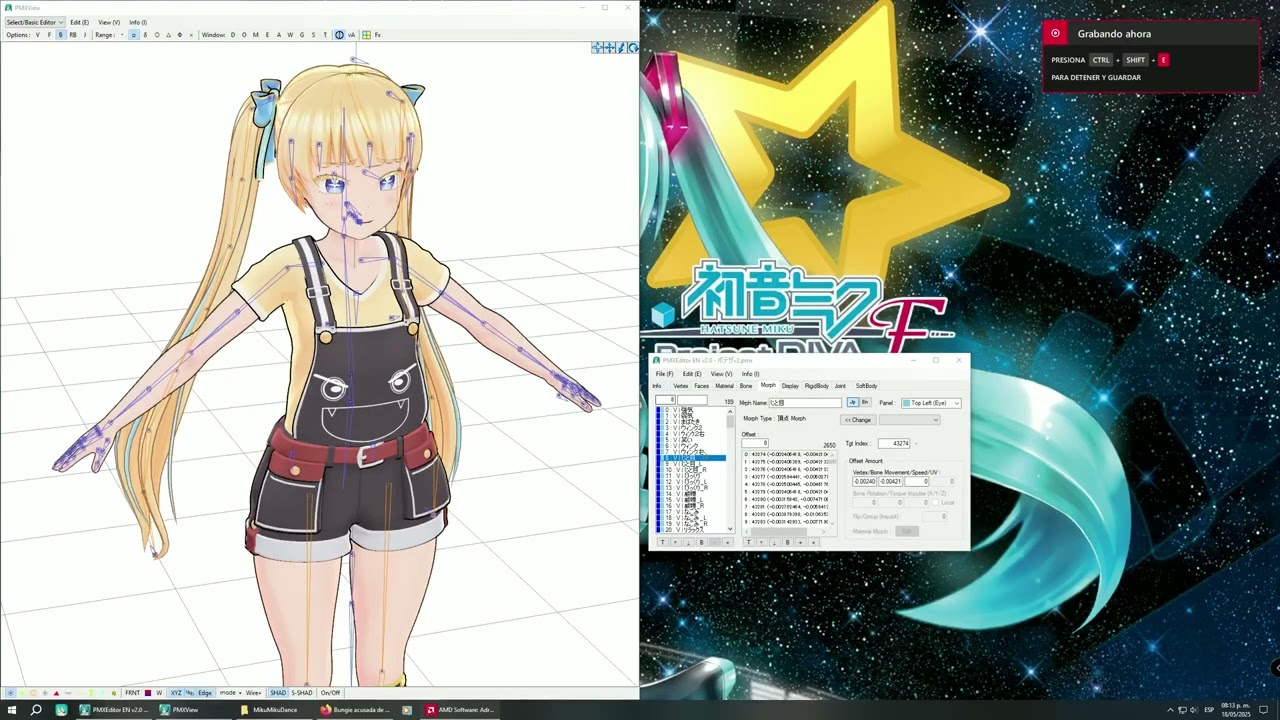Toggle Edge rendering in PMXView
The image size is (1280, 720).
(x=205, y=693)
